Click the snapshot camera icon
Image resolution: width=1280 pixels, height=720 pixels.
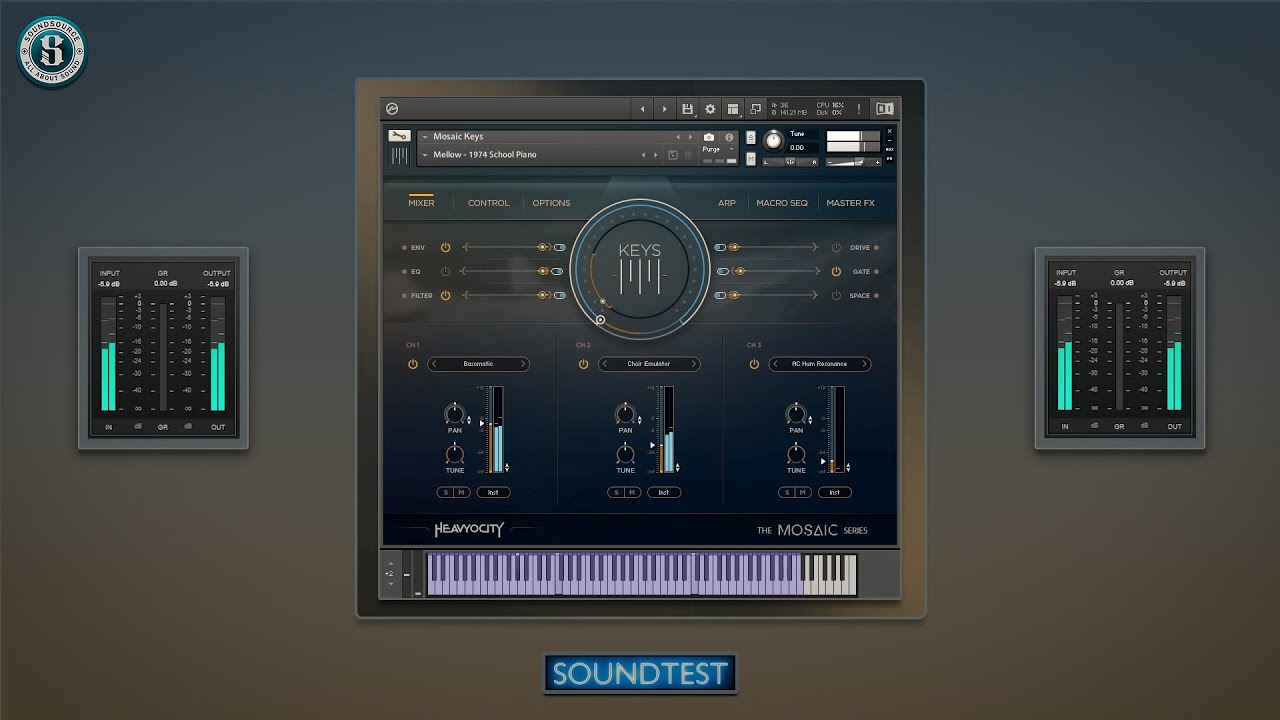pos(709,137)
